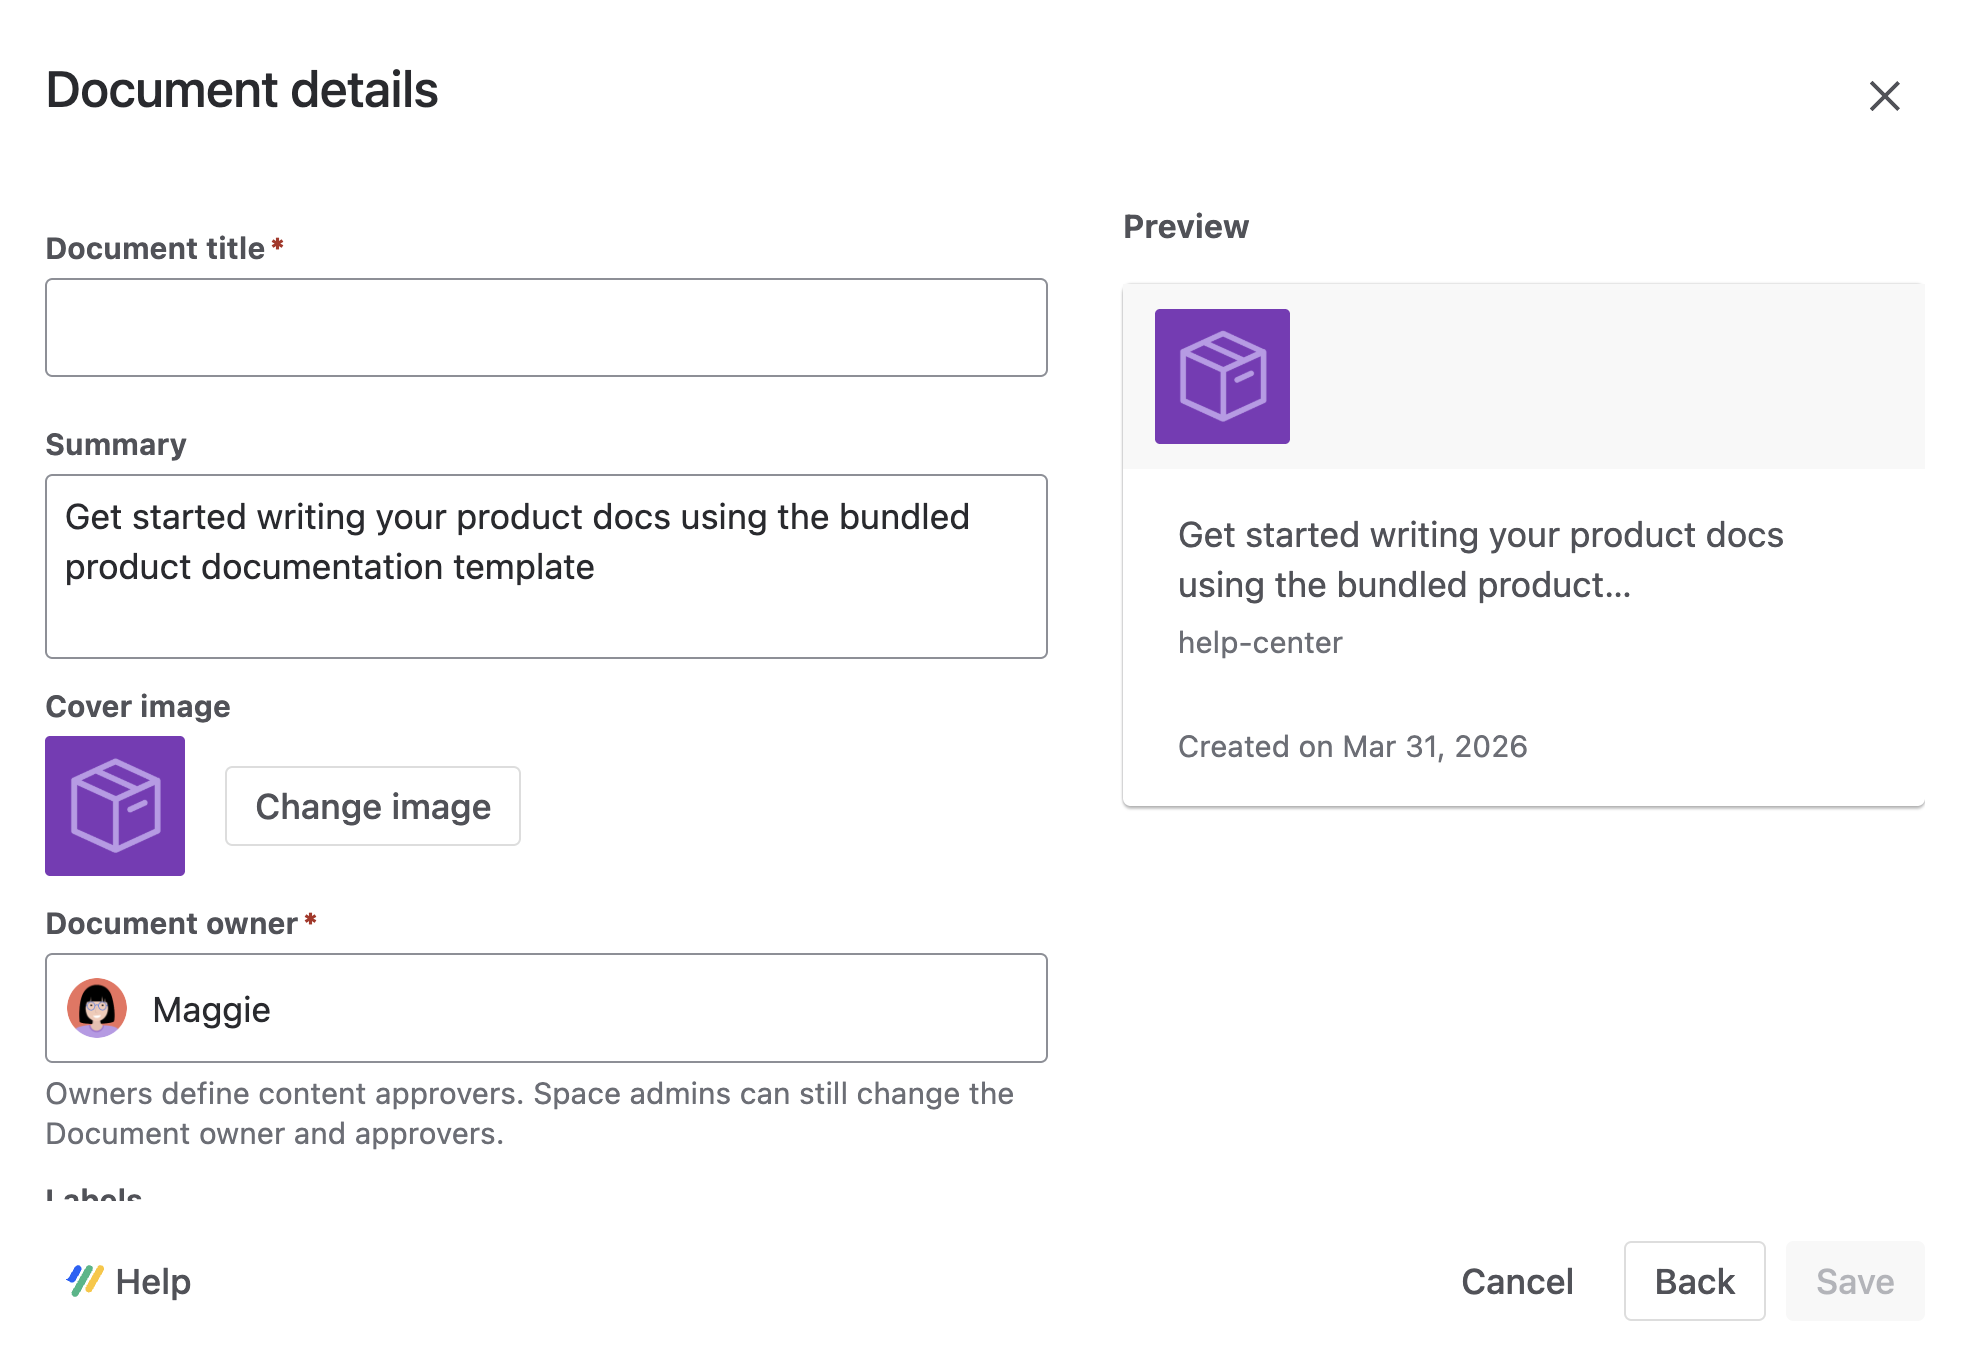Click Maggie's profile avatar

(x=96, y=1008)
